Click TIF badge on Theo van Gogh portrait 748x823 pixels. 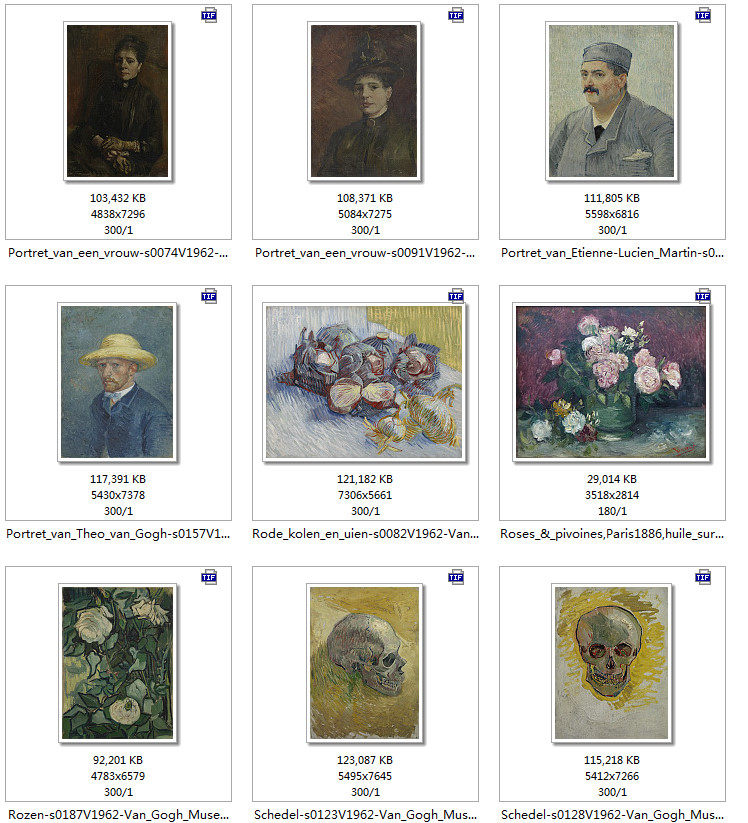click(209, 296)
